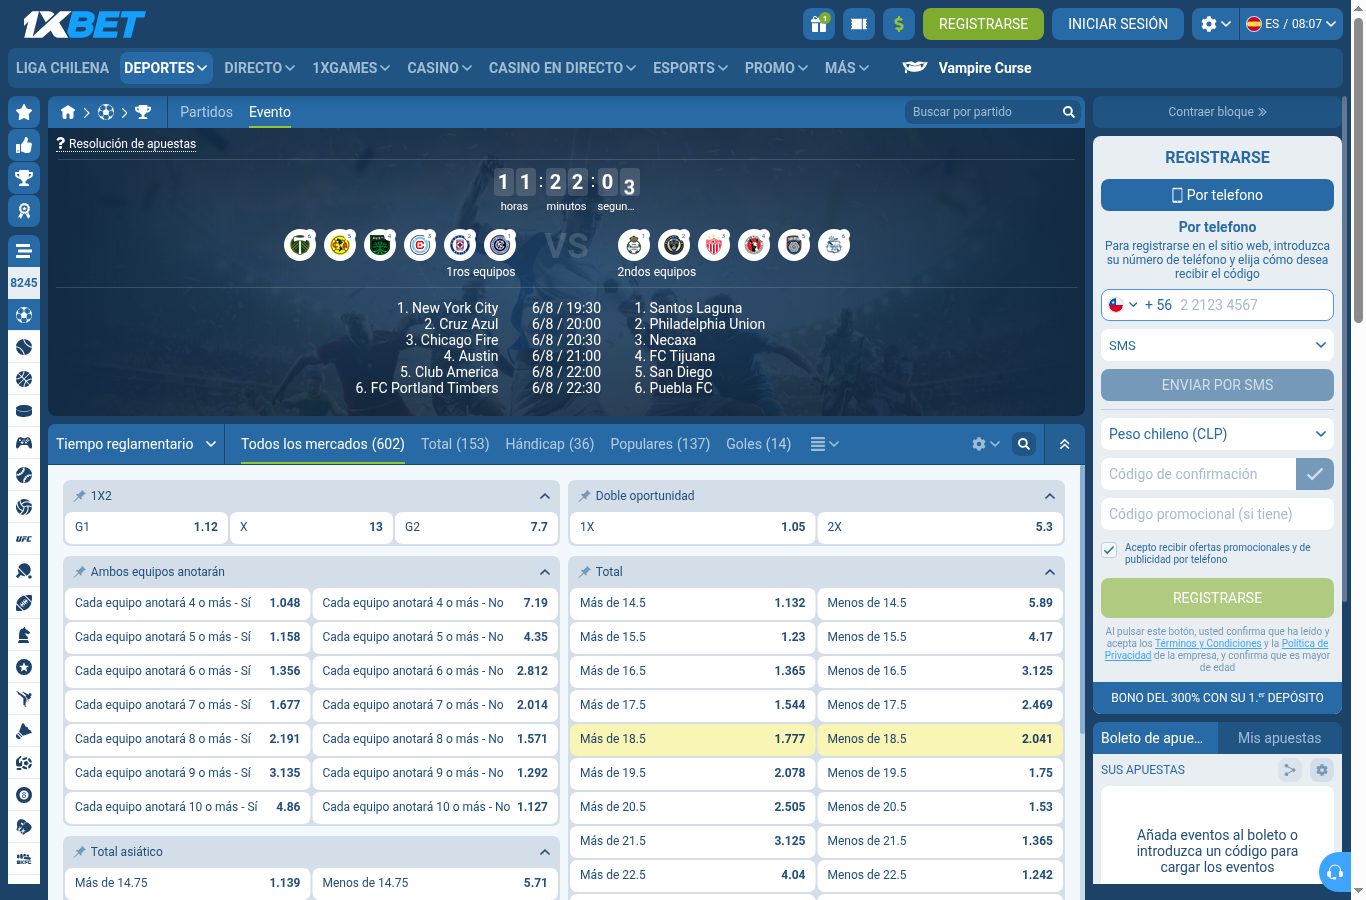Select the billiards 8-ball icon in sidebar
This screenshot has height=900, width=1366.
24,795
